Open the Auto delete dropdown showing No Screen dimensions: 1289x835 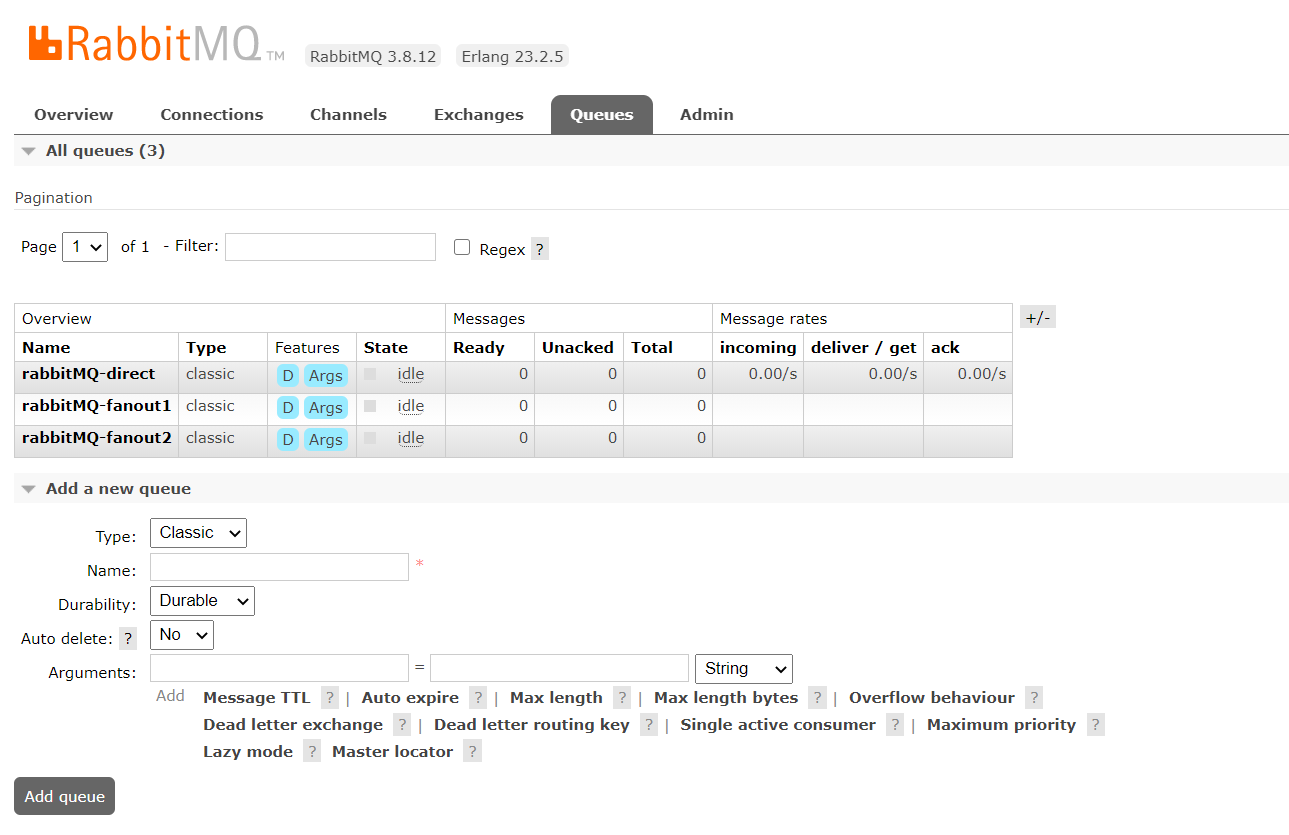click(x=182, y=635)
